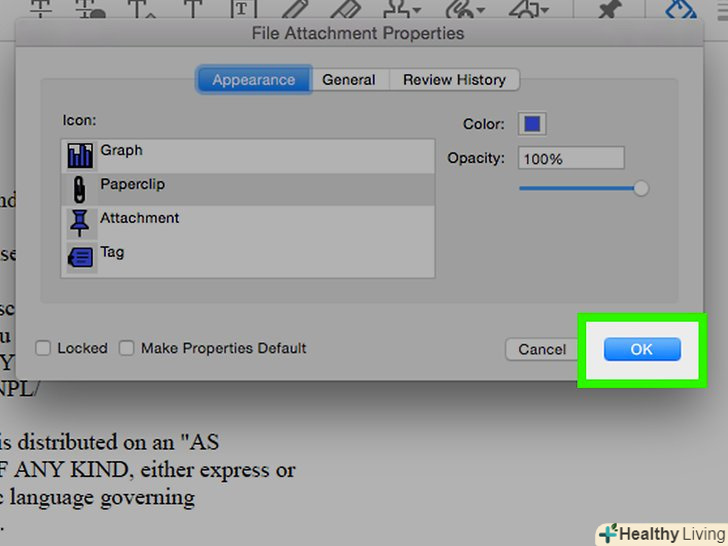
Task: Choose the stamp tool in toolbar
Action: tap(396, 9)
